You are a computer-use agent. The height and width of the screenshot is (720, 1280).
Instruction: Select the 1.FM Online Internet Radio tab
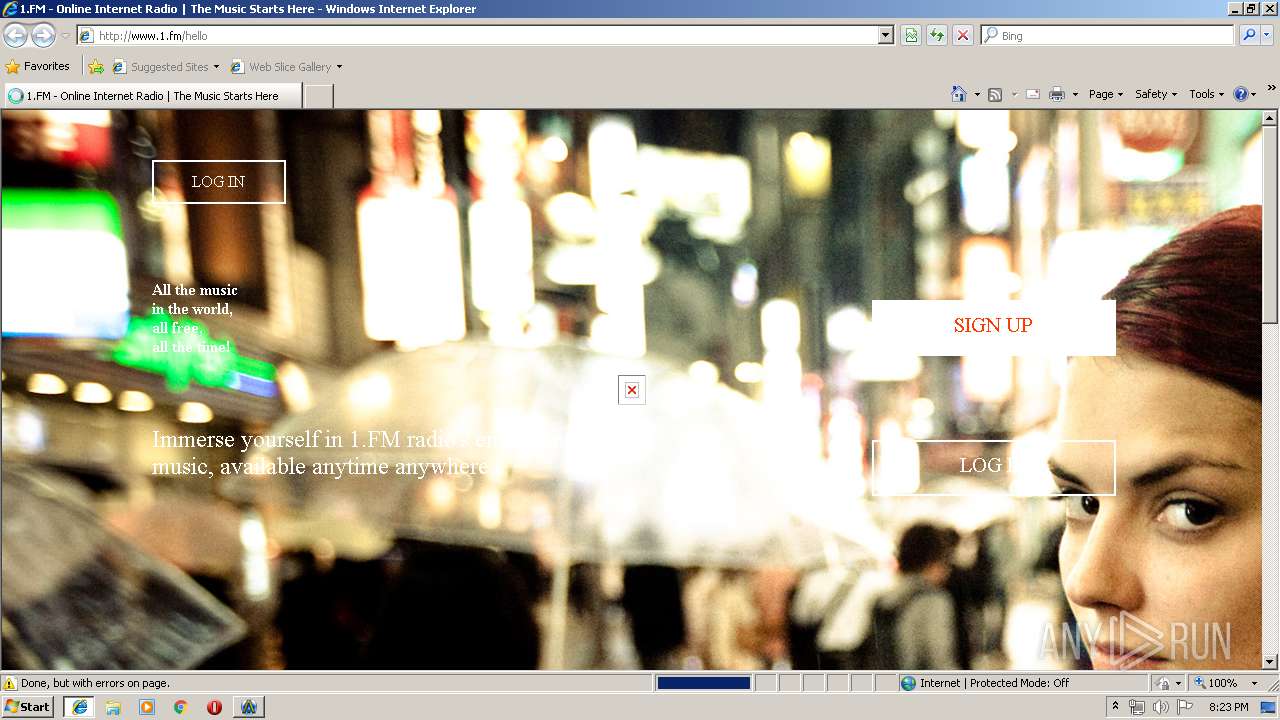[x=152, y=96]
